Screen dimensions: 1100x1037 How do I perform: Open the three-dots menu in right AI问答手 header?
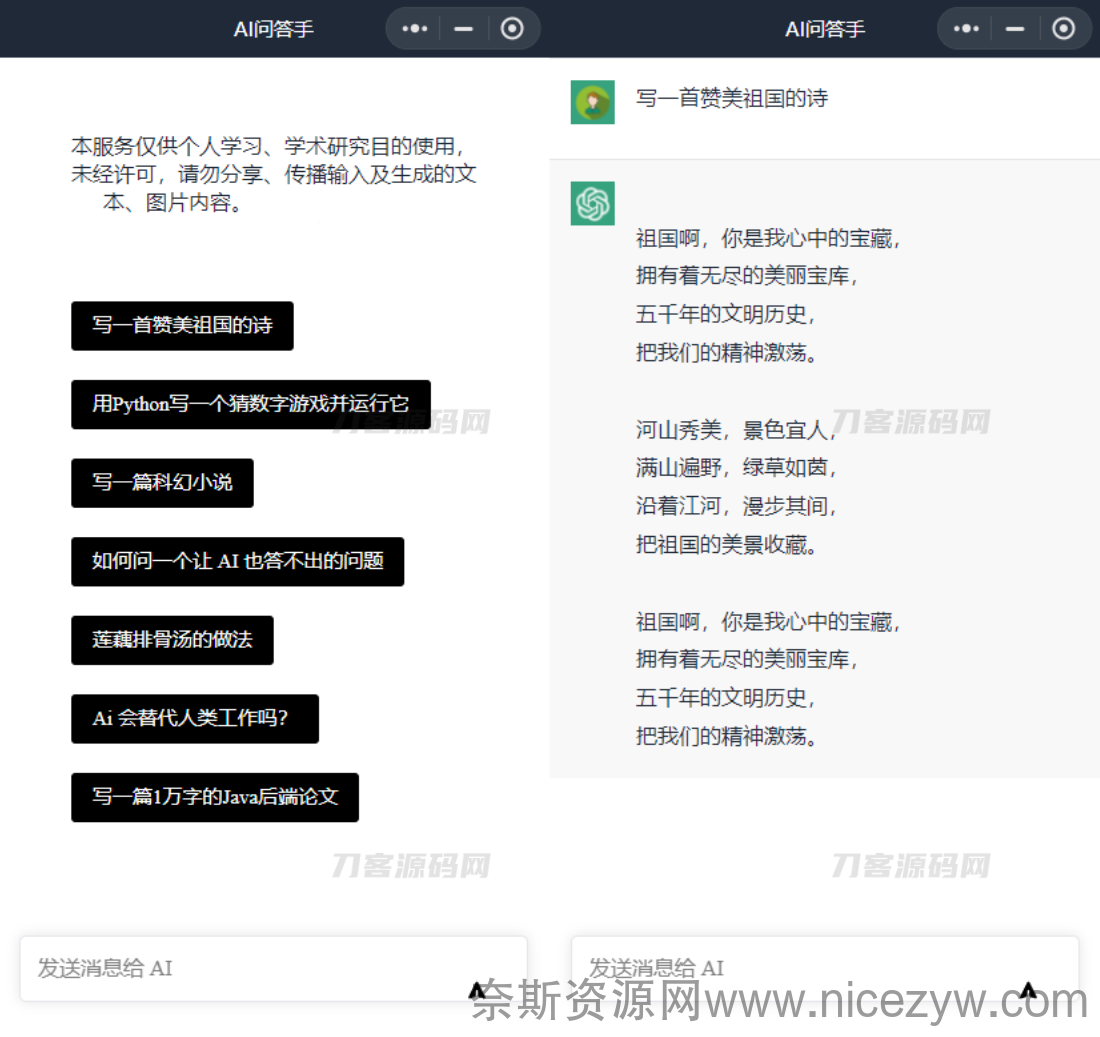[x=966, y=29]
